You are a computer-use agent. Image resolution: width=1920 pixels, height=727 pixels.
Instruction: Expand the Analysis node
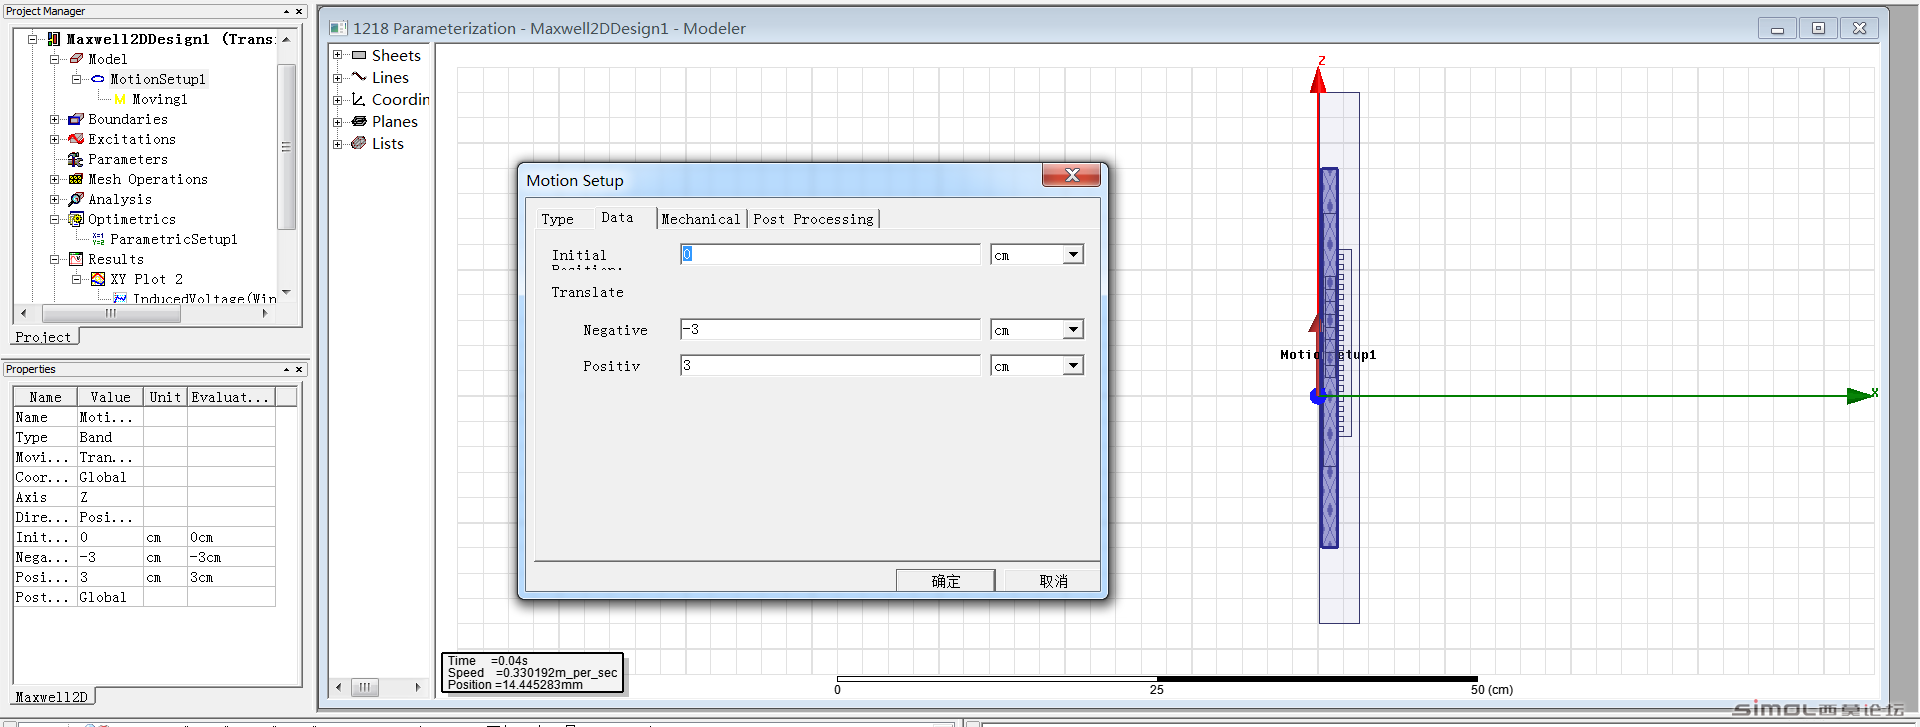coord(55,199)
